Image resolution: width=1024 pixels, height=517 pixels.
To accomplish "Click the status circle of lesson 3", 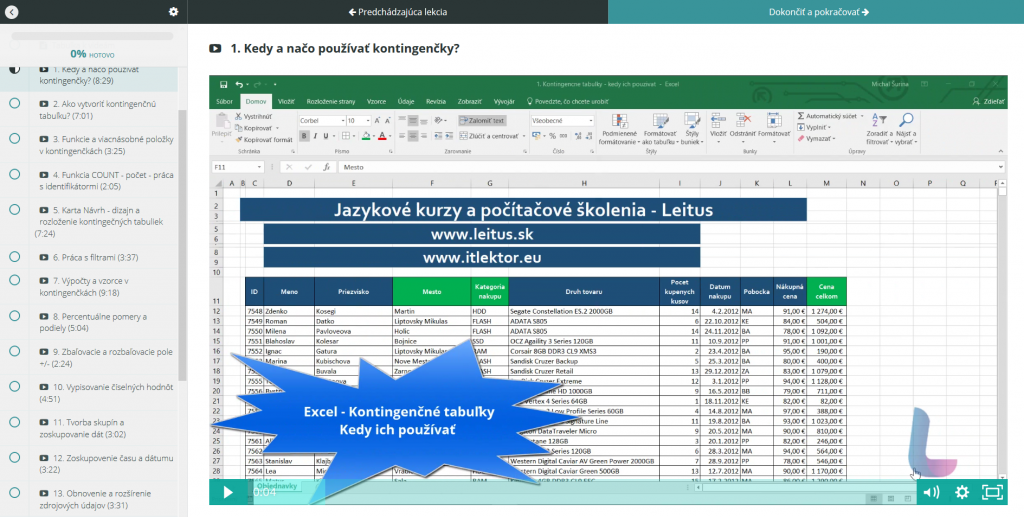I will (14, 138).
